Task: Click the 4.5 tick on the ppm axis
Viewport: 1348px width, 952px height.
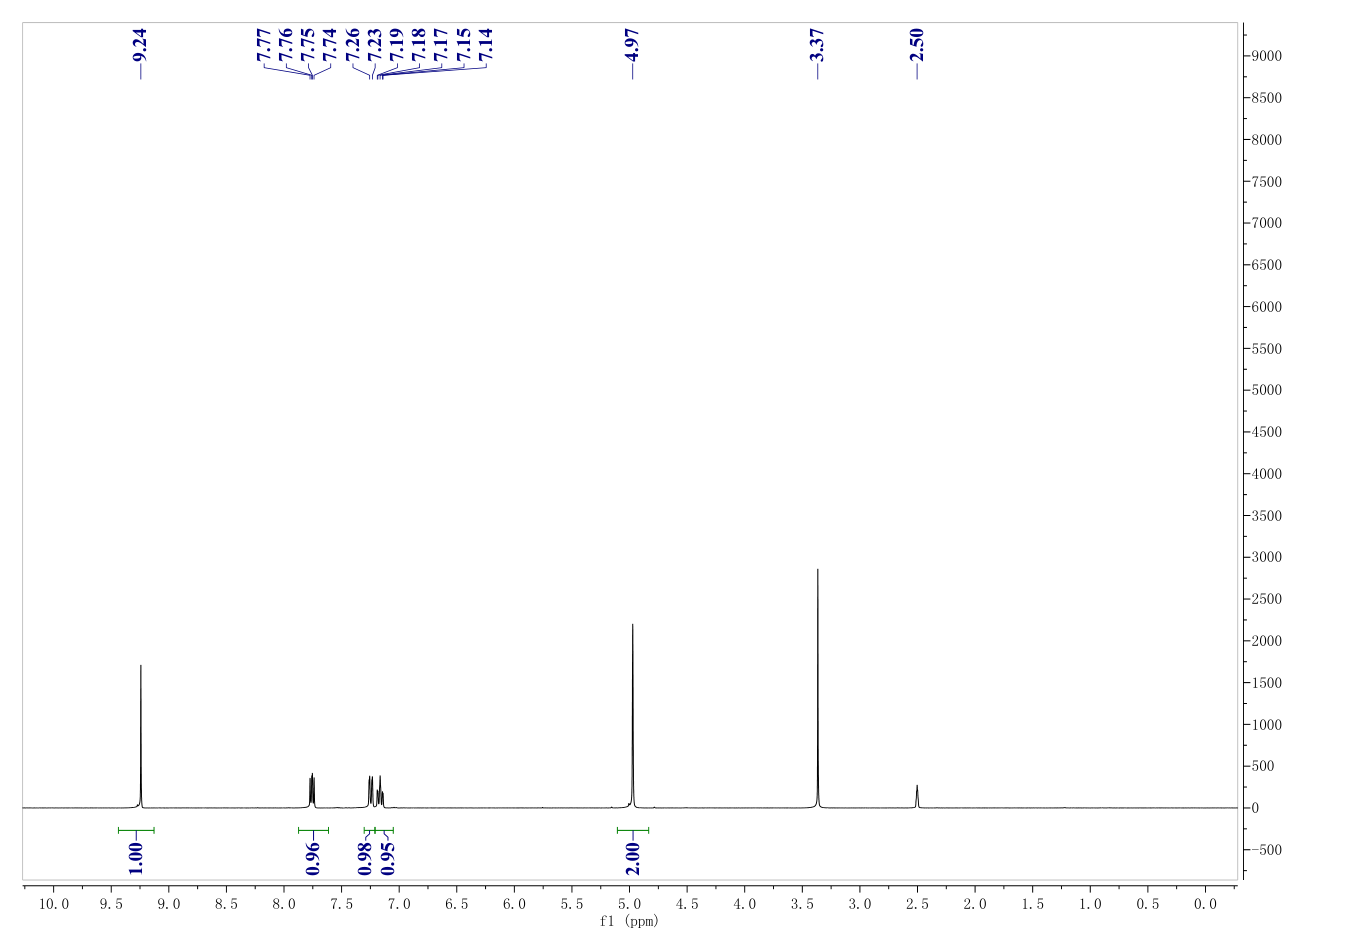Action: [687, 904]
